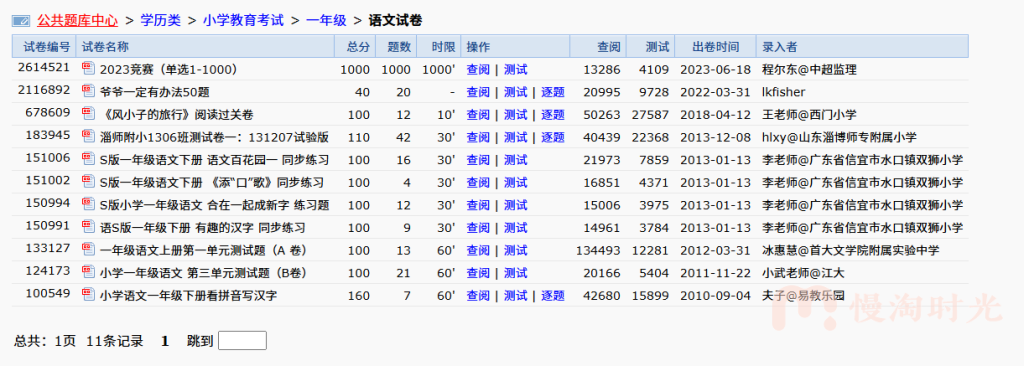Image resolution: width=1024 pixels, height=366 pixels.
Task: Click 查阅 for 第三单元测试题（B卷）
Action: (x=478, y=273)
